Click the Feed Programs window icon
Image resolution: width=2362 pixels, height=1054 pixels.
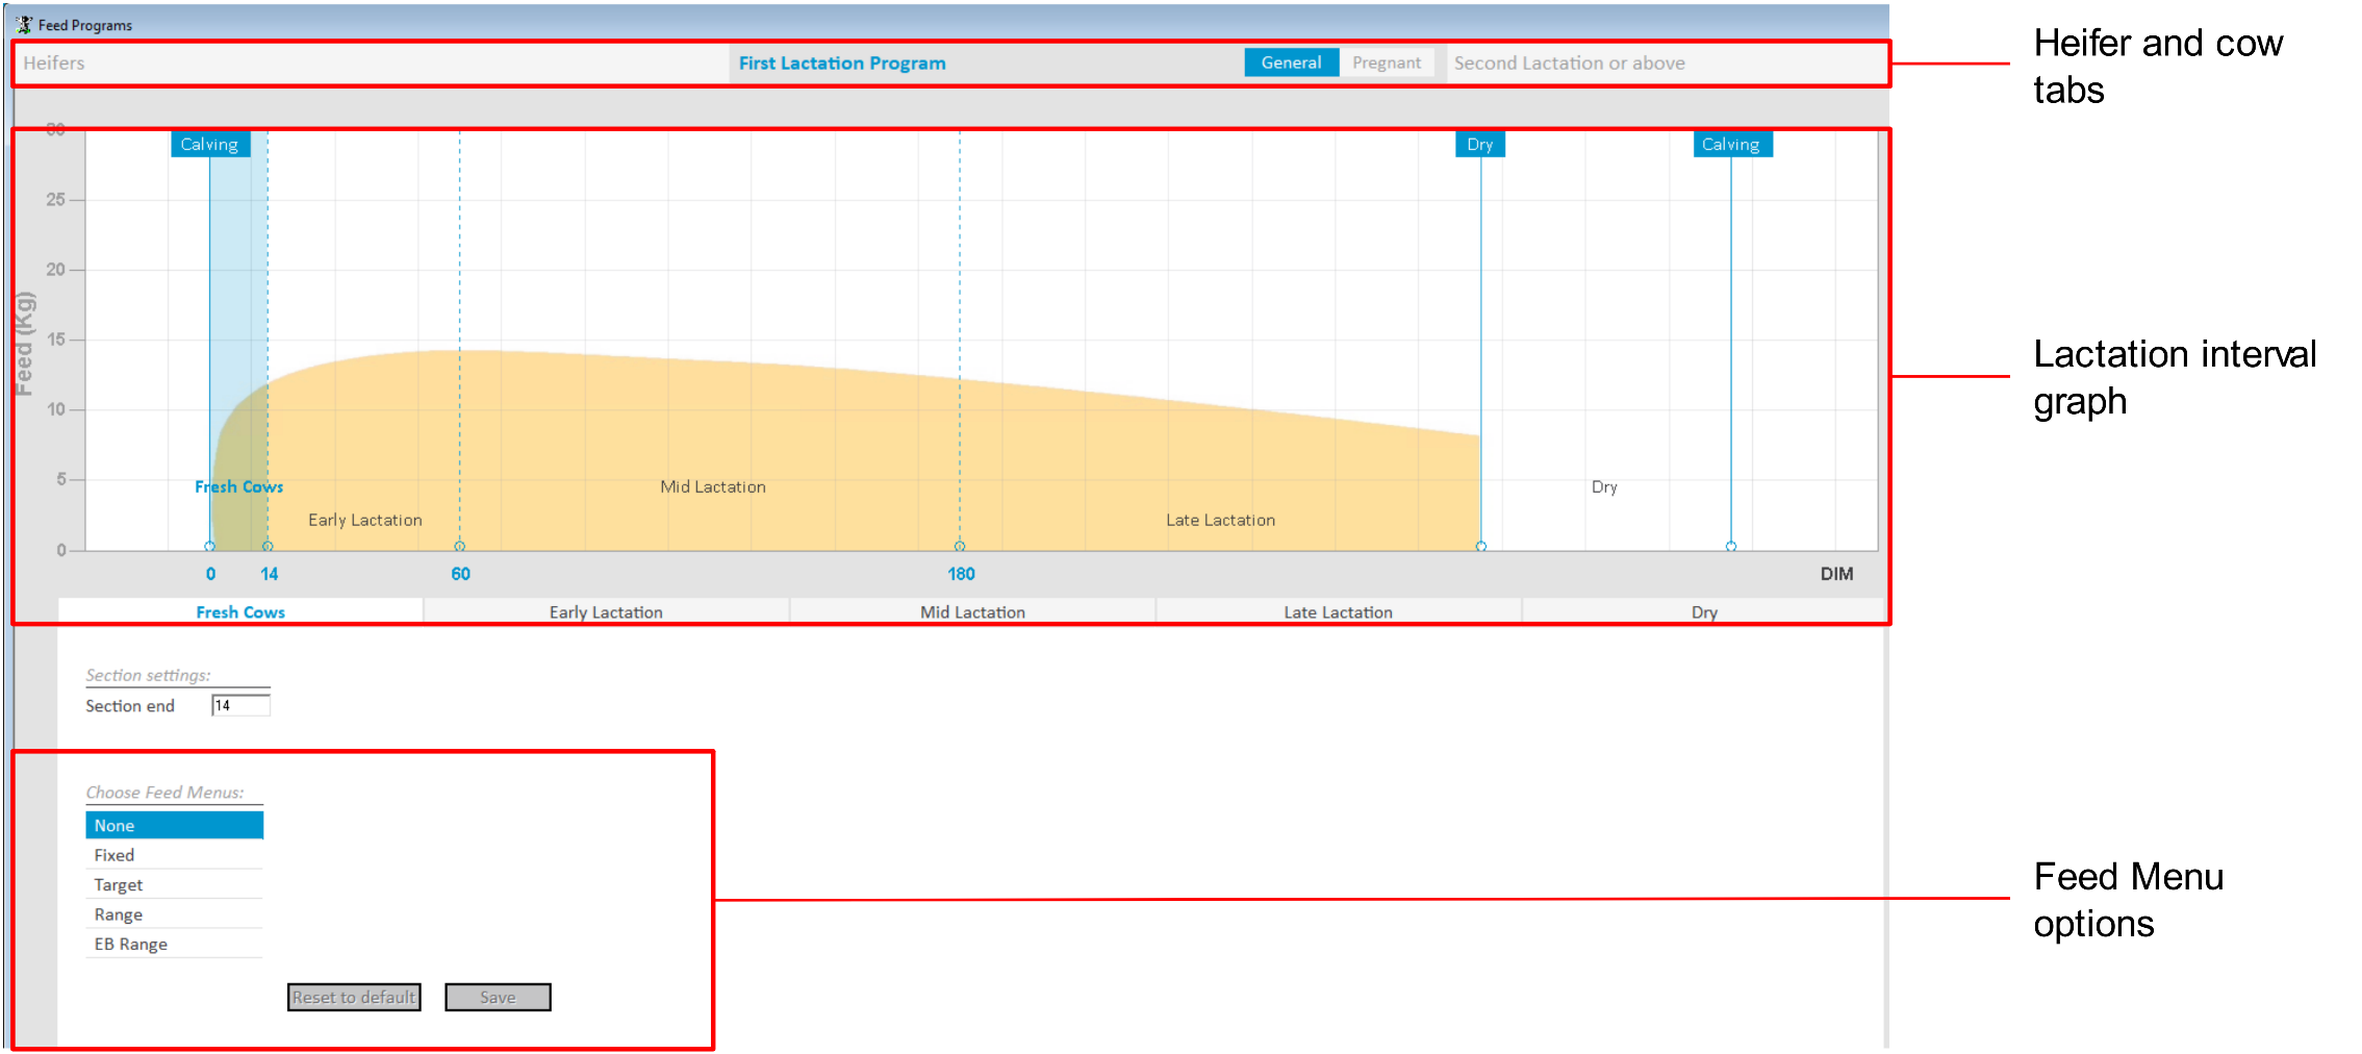coord(24,24)
